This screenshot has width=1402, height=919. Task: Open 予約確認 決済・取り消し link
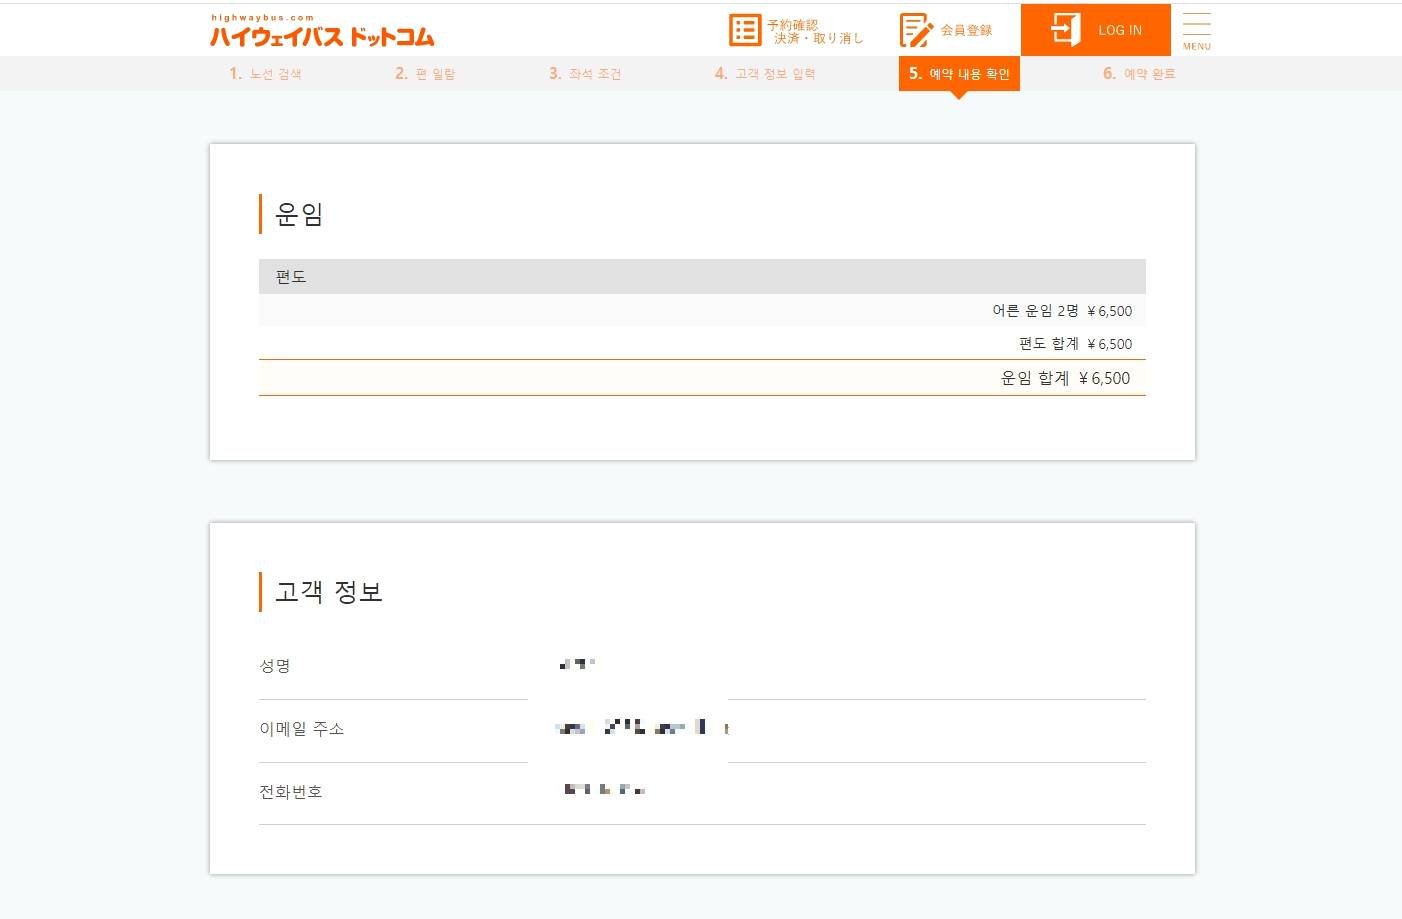(x=815, y=31)
